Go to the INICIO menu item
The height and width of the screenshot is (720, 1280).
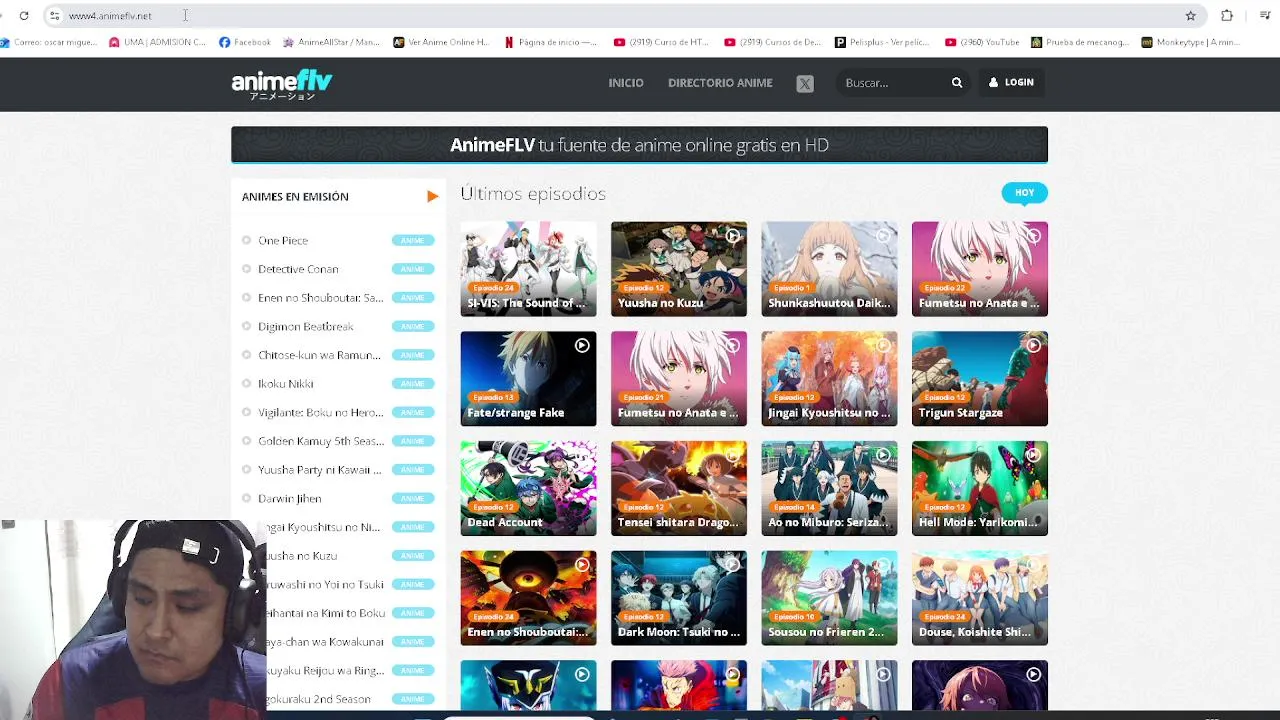point(626,83)
